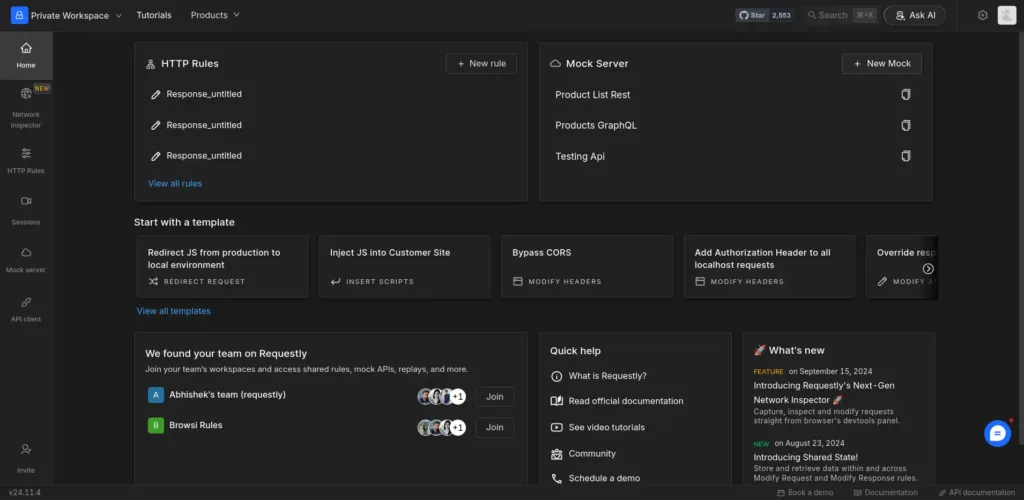Copy the Products GraphQL mock URL
Screen dimensions: 1024x500
coord(906,125)
